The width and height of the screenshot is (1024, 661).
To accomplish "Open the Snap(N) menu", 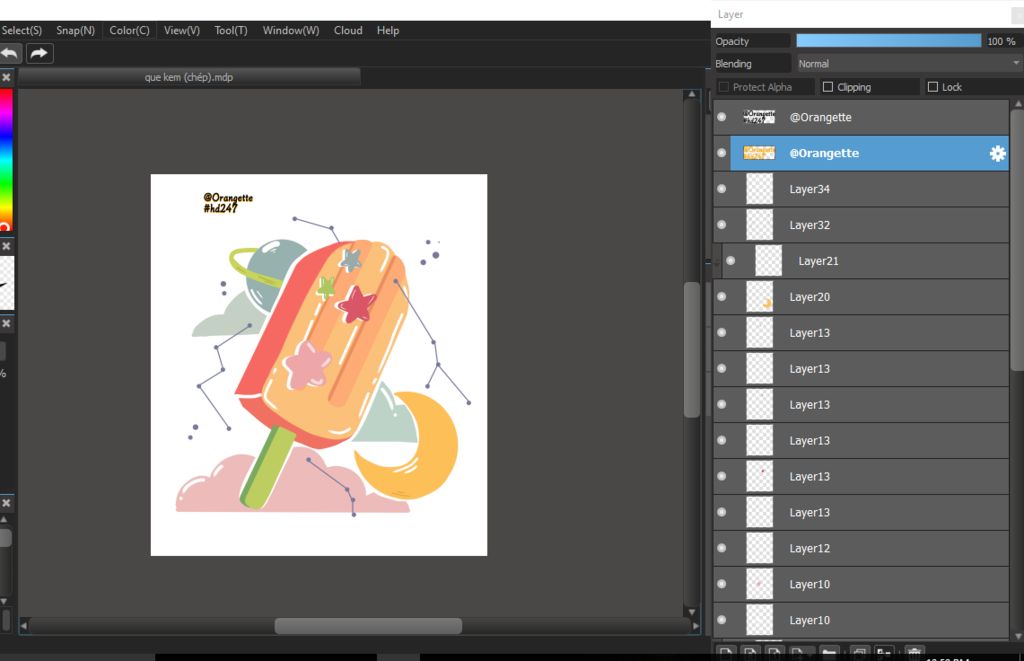I will point(75,30).
